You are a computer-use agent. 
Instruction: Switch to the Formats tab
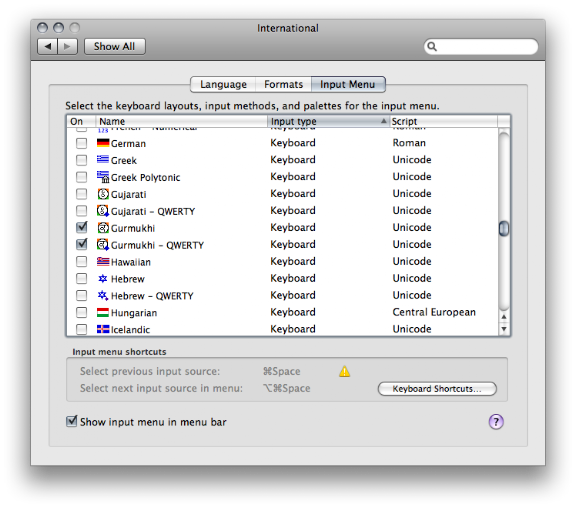coord(283,84)
